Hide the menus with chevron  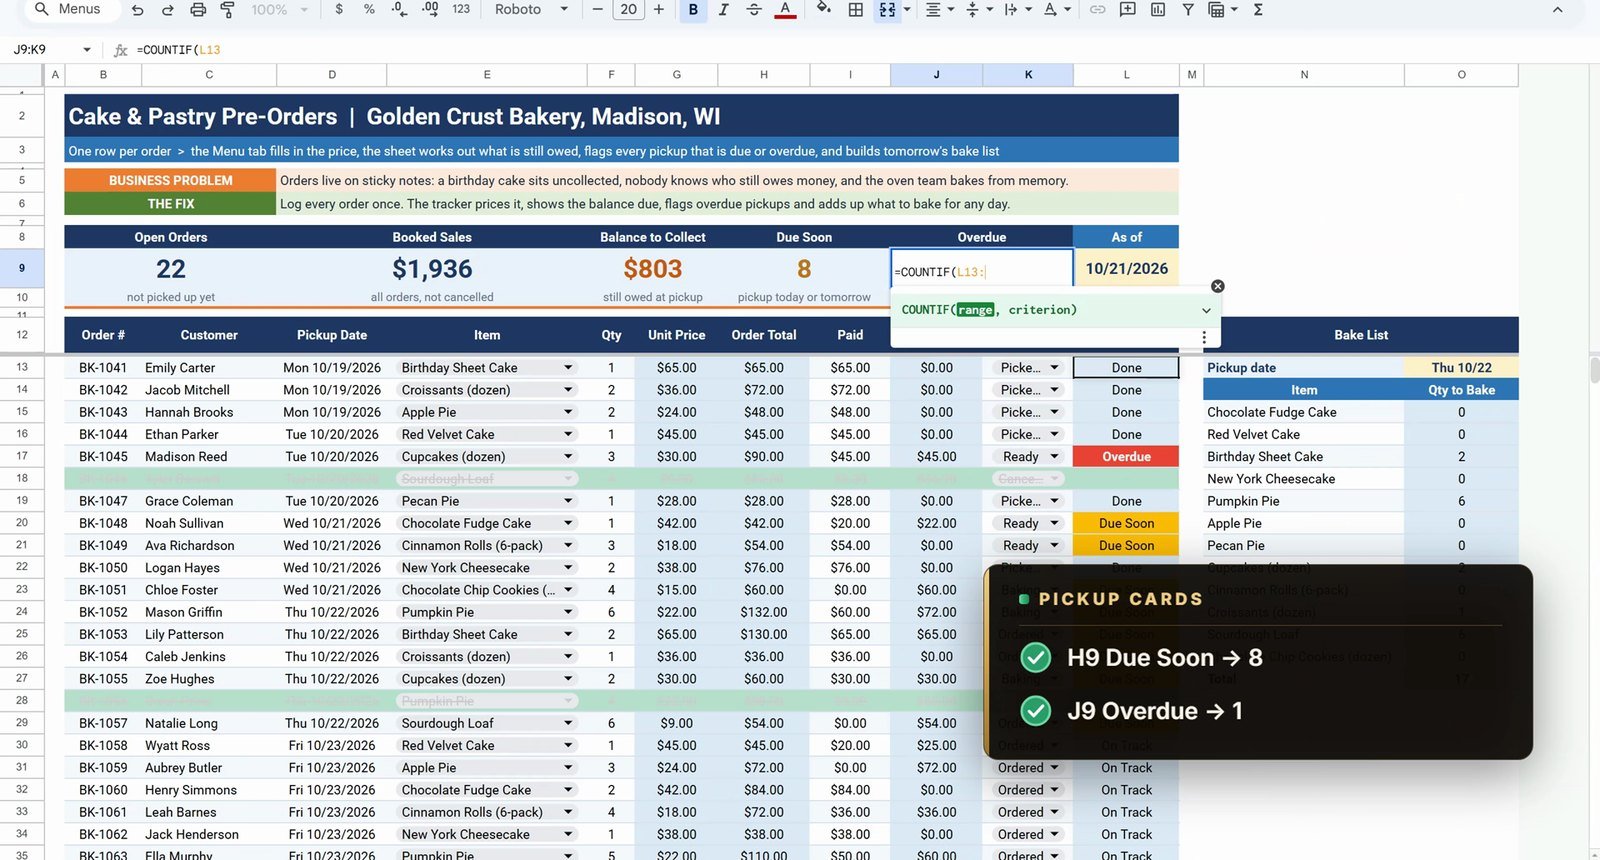[1557, 9]
